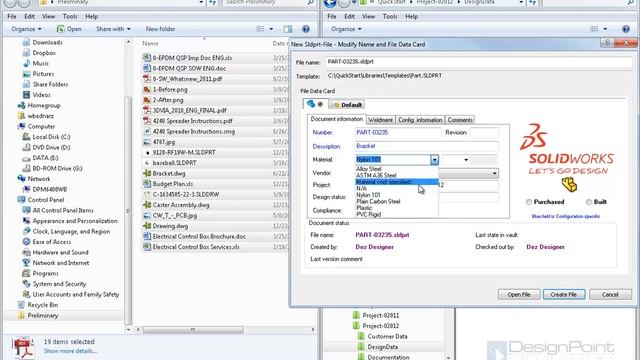
Task: Choose Alloy Steel from material list
Action: [369, 169]
